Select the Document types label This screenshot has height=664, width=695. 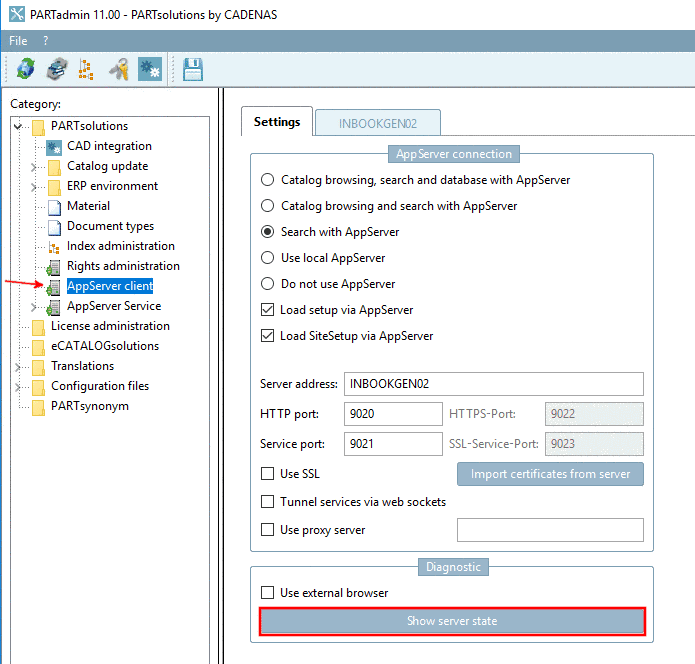point(110,226)
